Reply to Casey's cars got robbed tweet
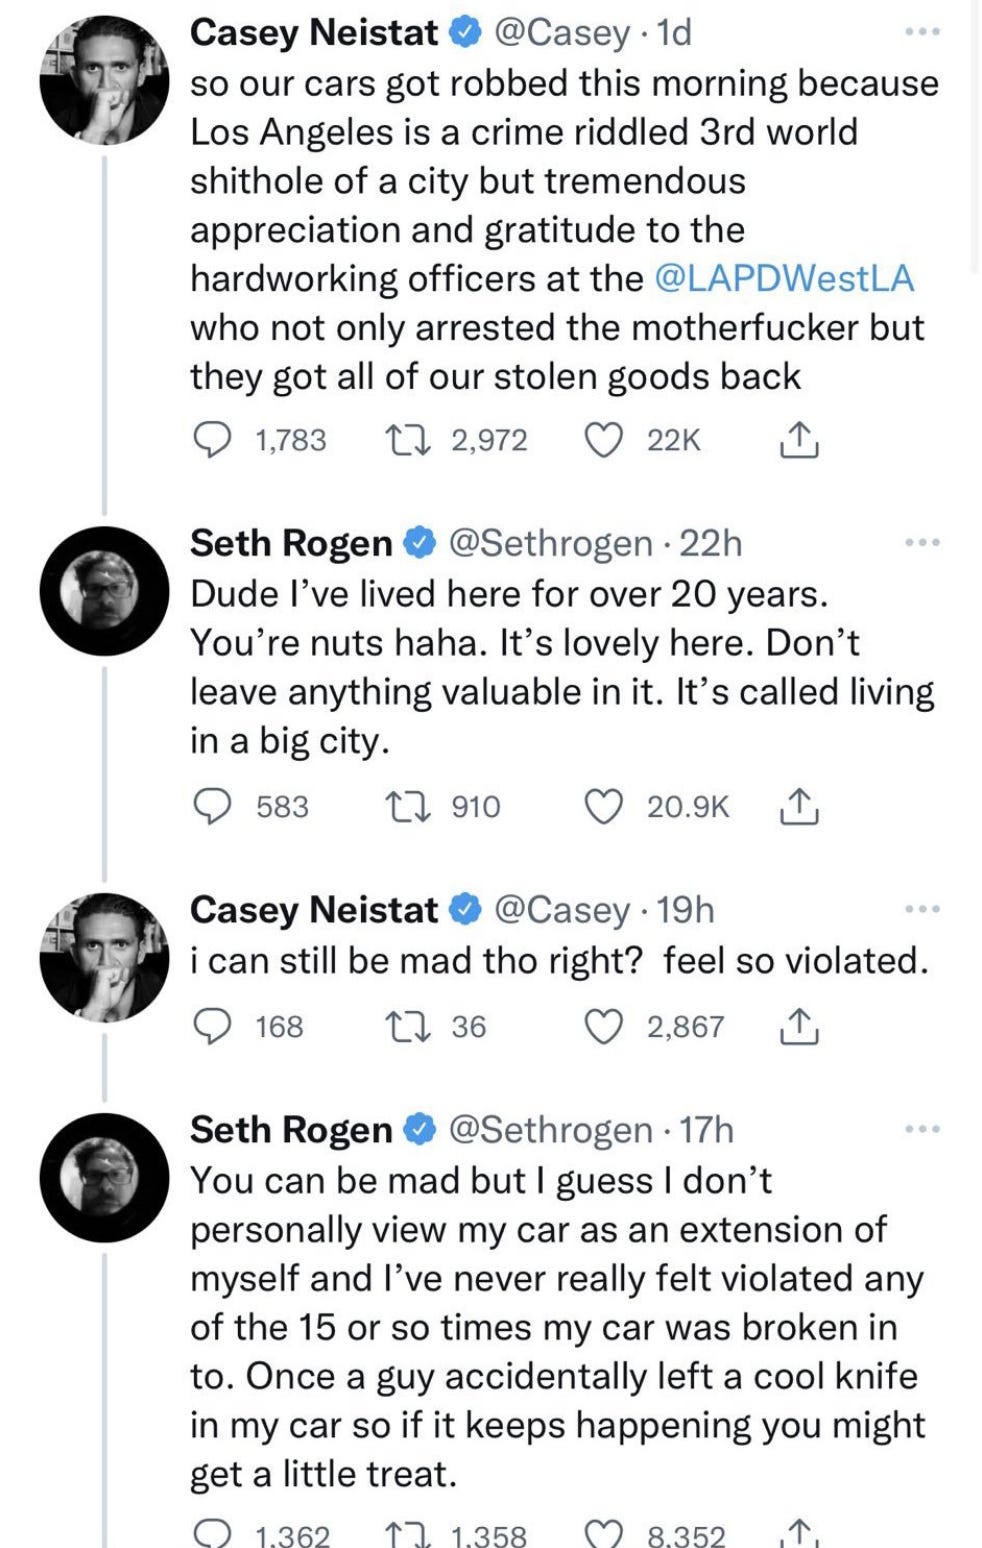Viewport: 982px width, 1548px height. coord(210,440)
